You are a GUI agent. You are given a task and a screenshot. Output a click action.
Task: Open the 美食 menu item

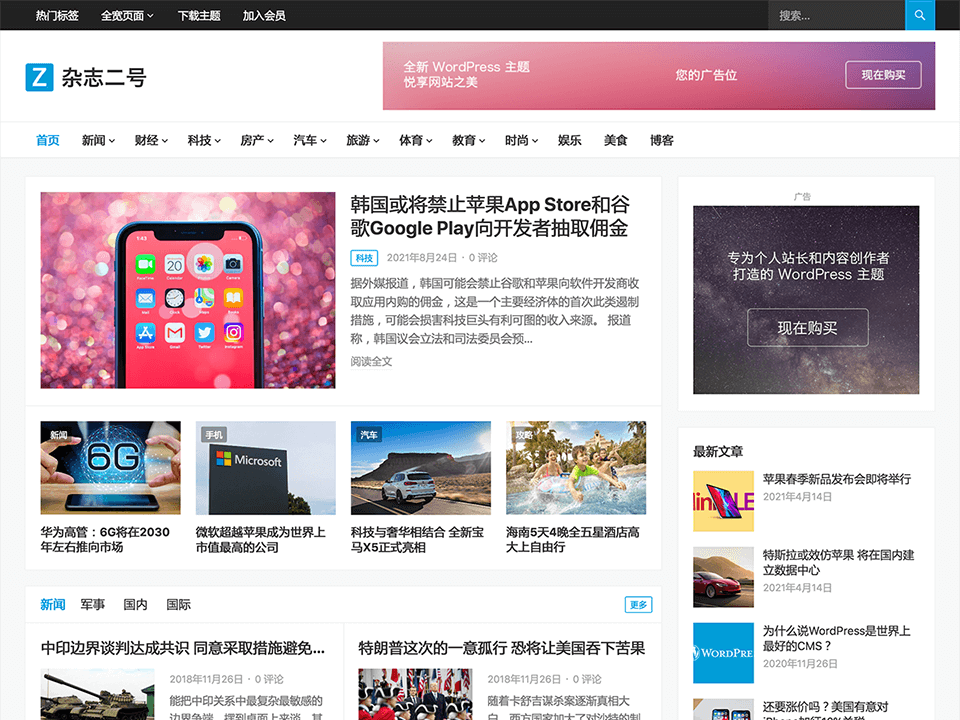(615, 141)
